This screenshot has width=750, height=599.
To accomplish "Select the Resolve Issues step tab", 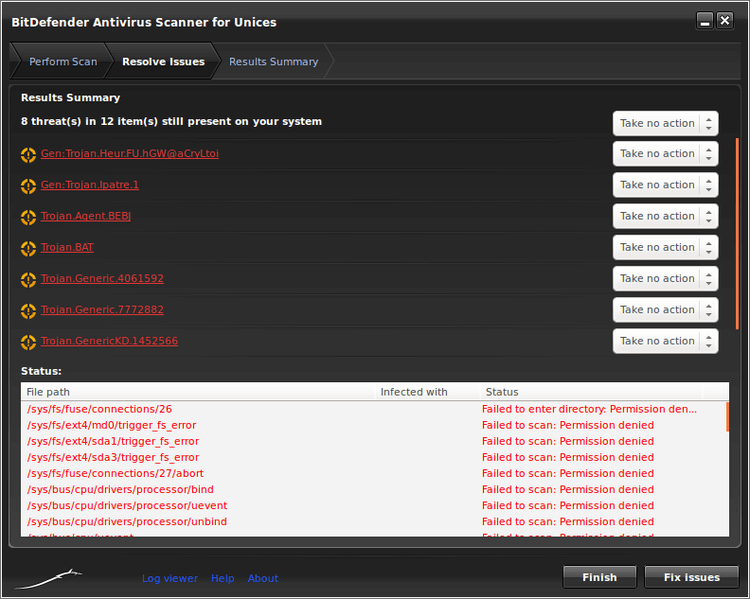I will [x=163, y=62].
